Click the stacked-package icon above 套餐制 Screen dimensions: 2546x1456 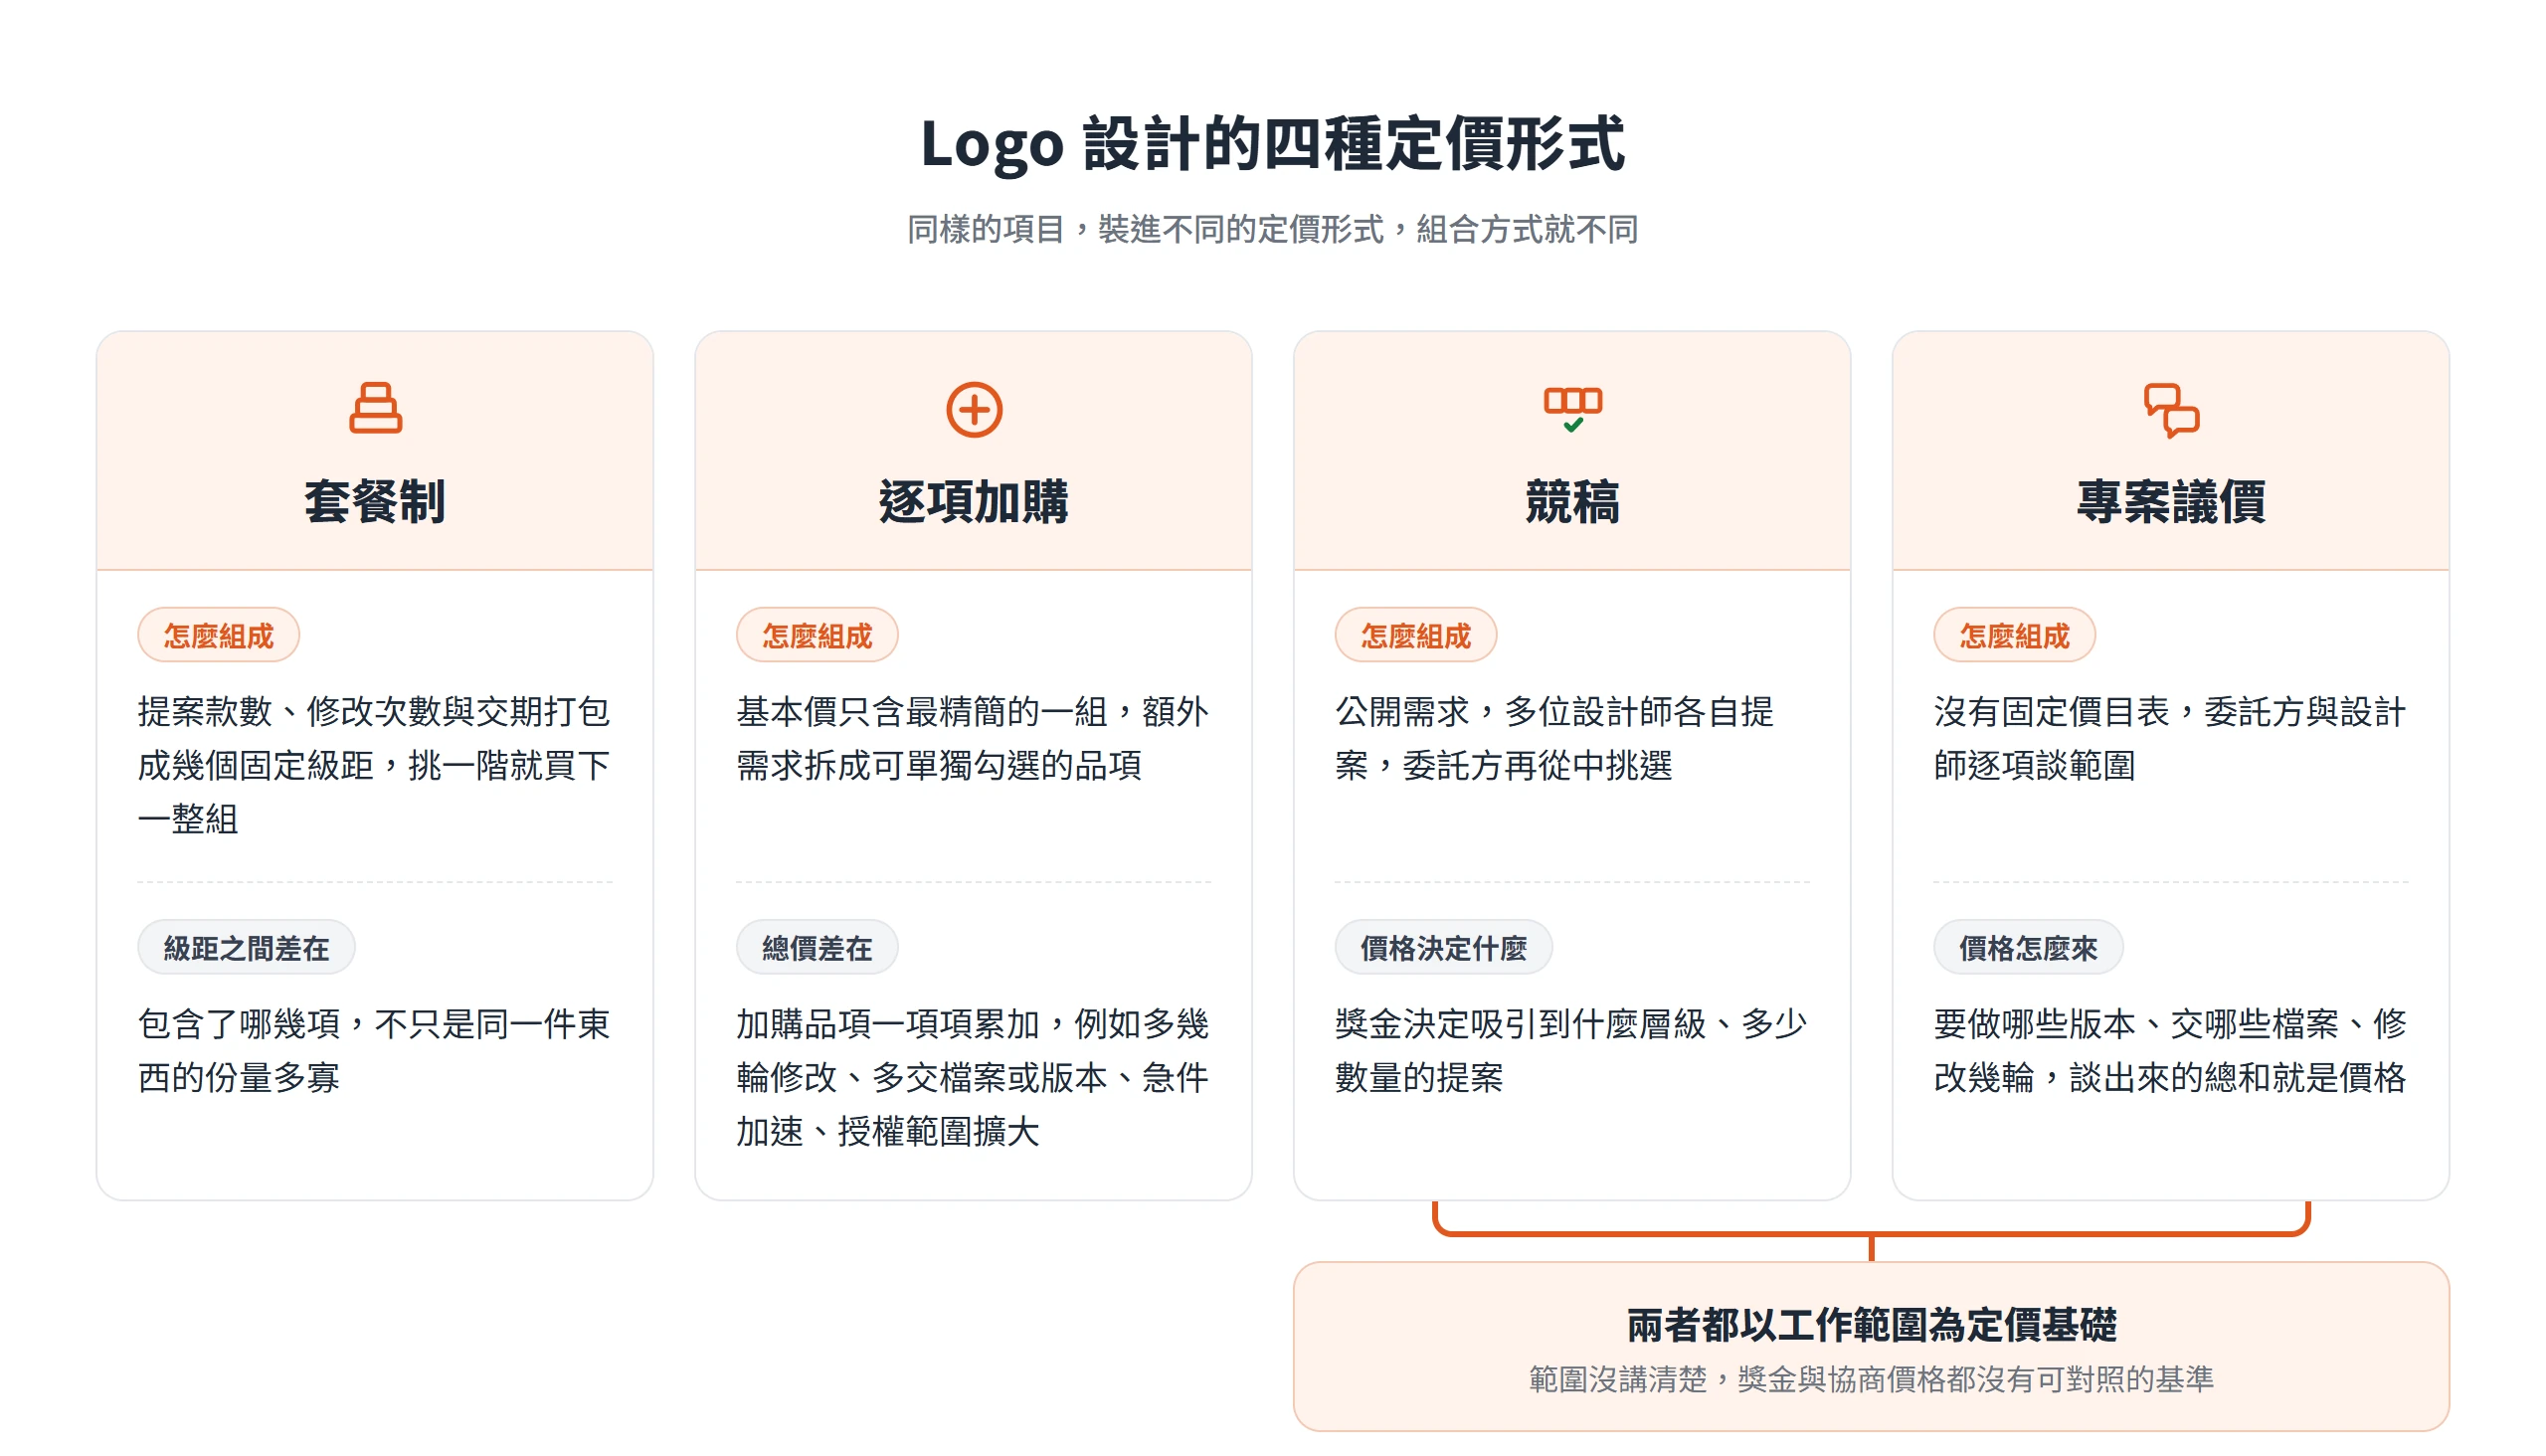click(375, 408)
